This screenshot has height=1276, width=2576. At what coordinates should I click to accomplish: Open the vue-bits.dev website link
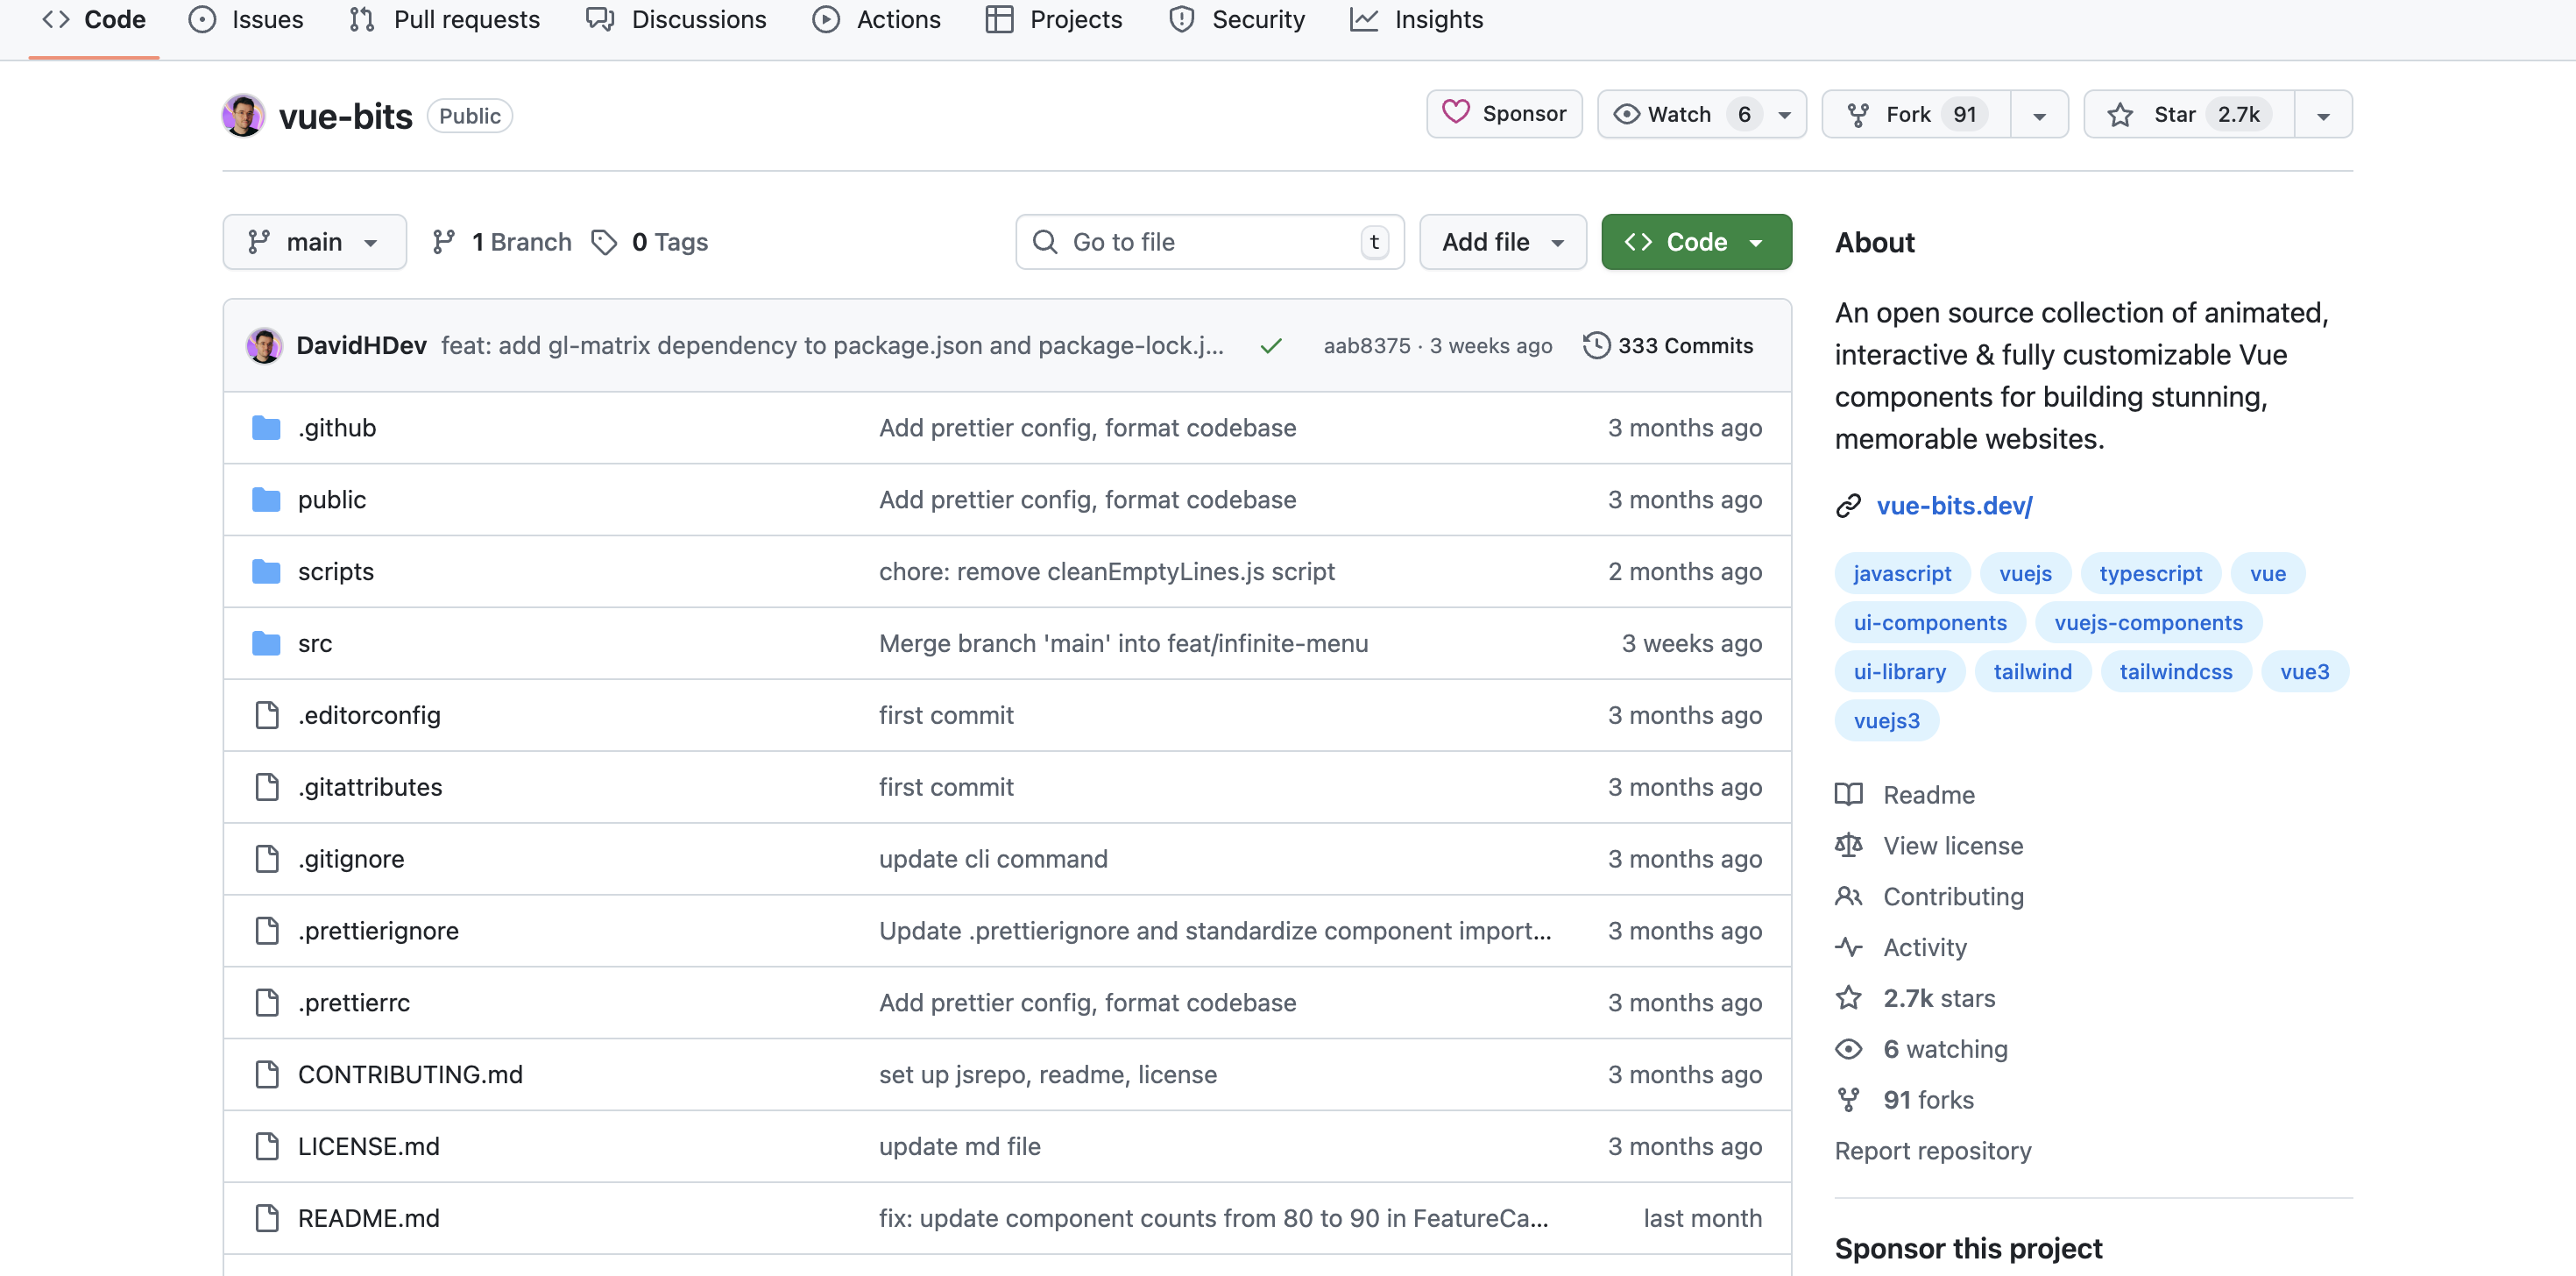(1953, 506)
